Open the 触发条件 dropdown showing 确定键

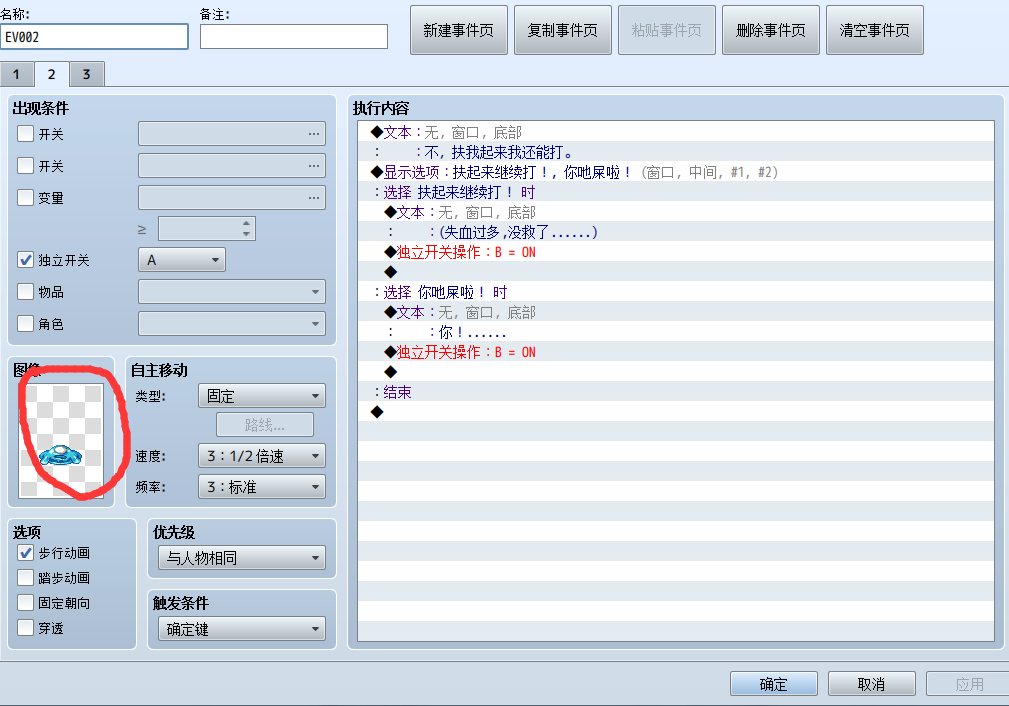tap(242, 629)
